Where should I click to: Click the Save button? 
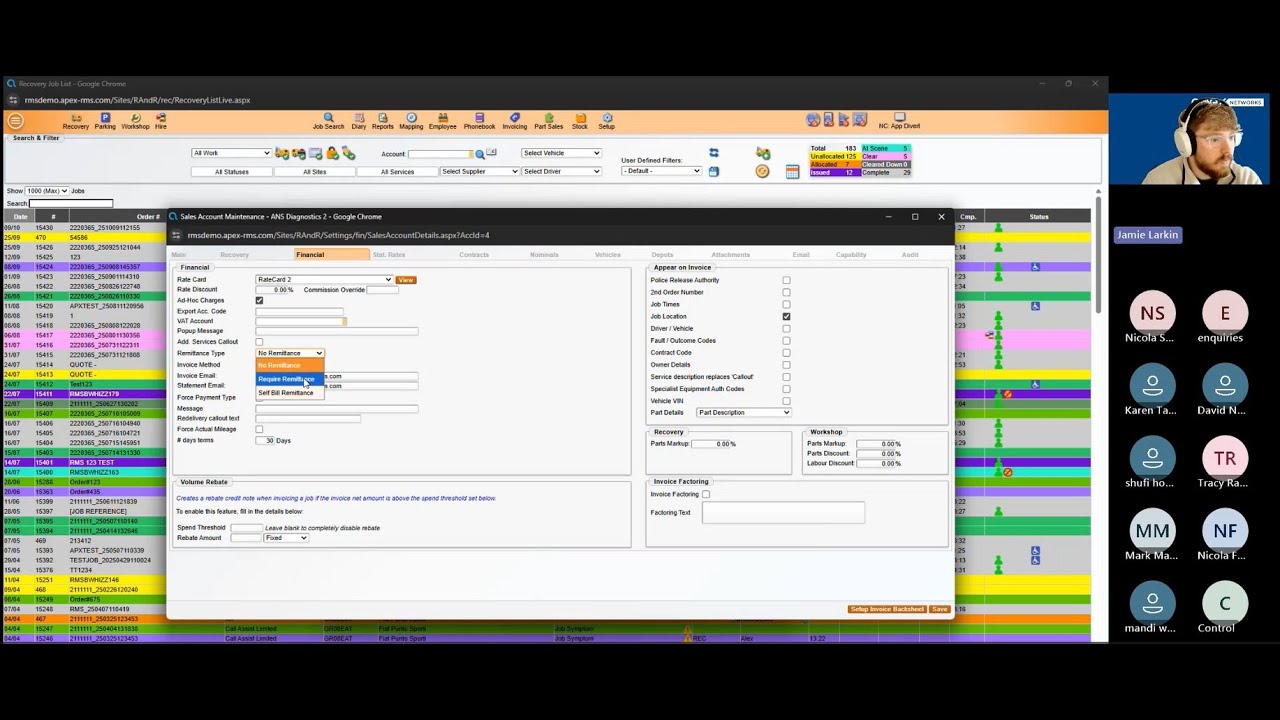939,609
